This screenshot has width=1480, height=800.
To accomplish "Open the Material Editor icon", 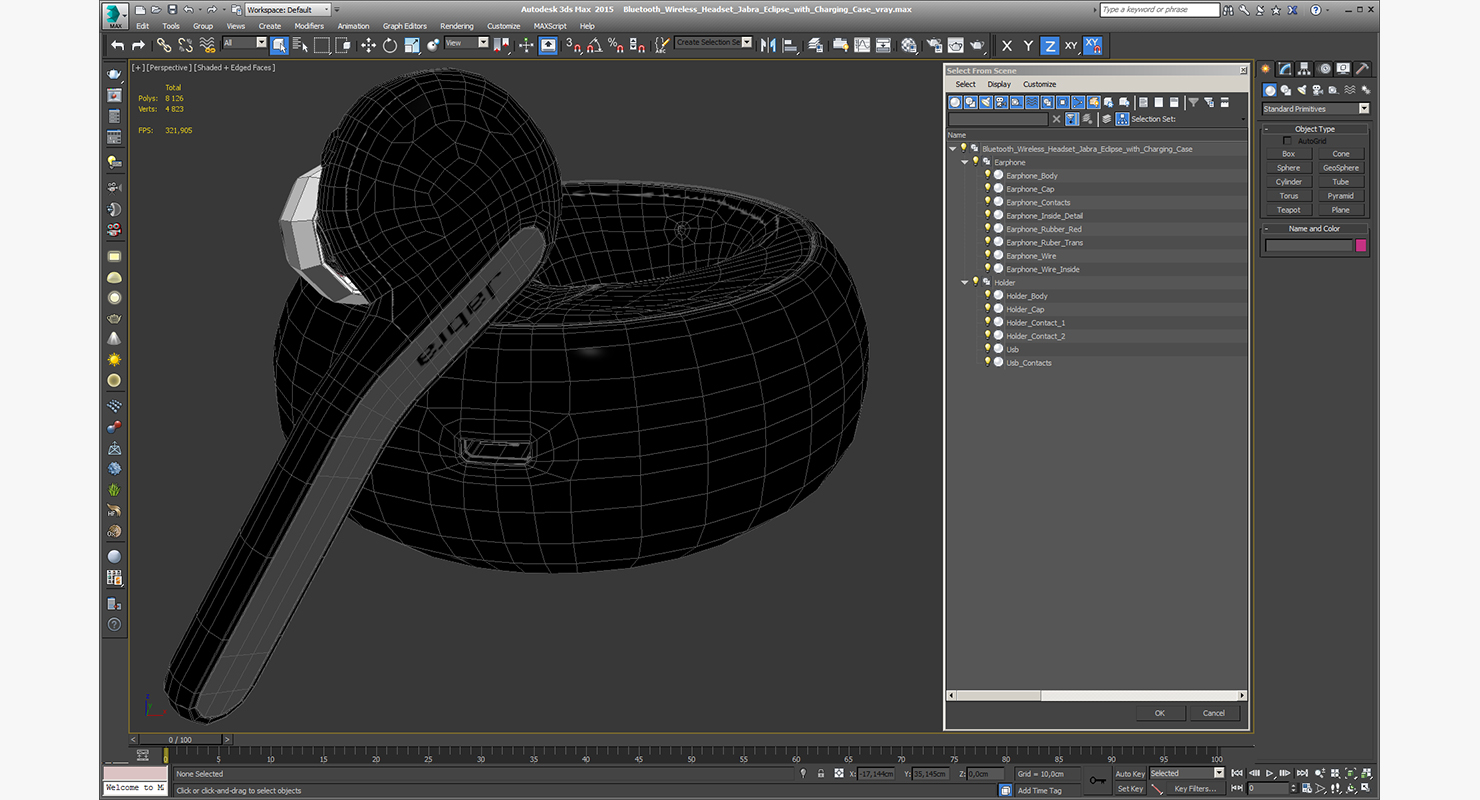I will click(x=909, y=45).
